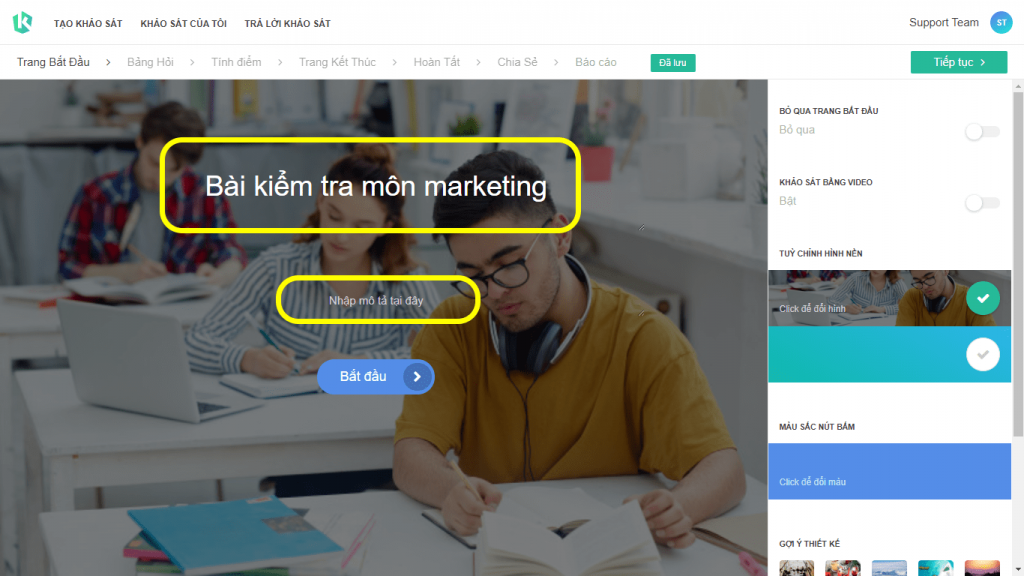Image resolution: width=1024 pixels, height=576 pixels.
Task: Click the Support Team account name
Action: (944, 22)
